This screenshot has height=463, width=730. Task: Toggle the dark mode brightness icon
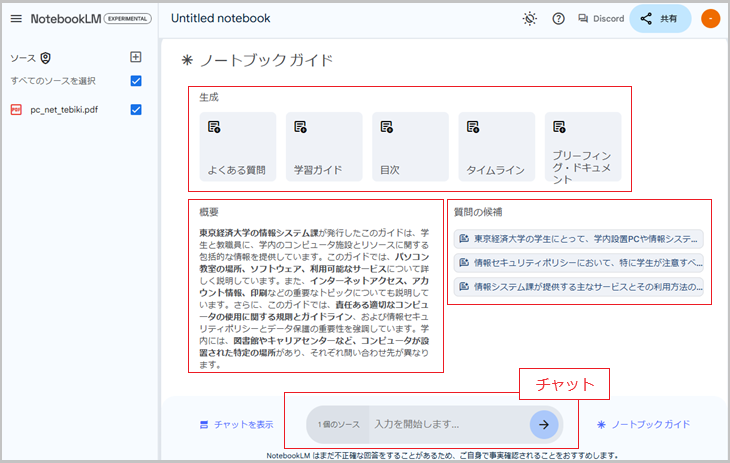(529, 19)
